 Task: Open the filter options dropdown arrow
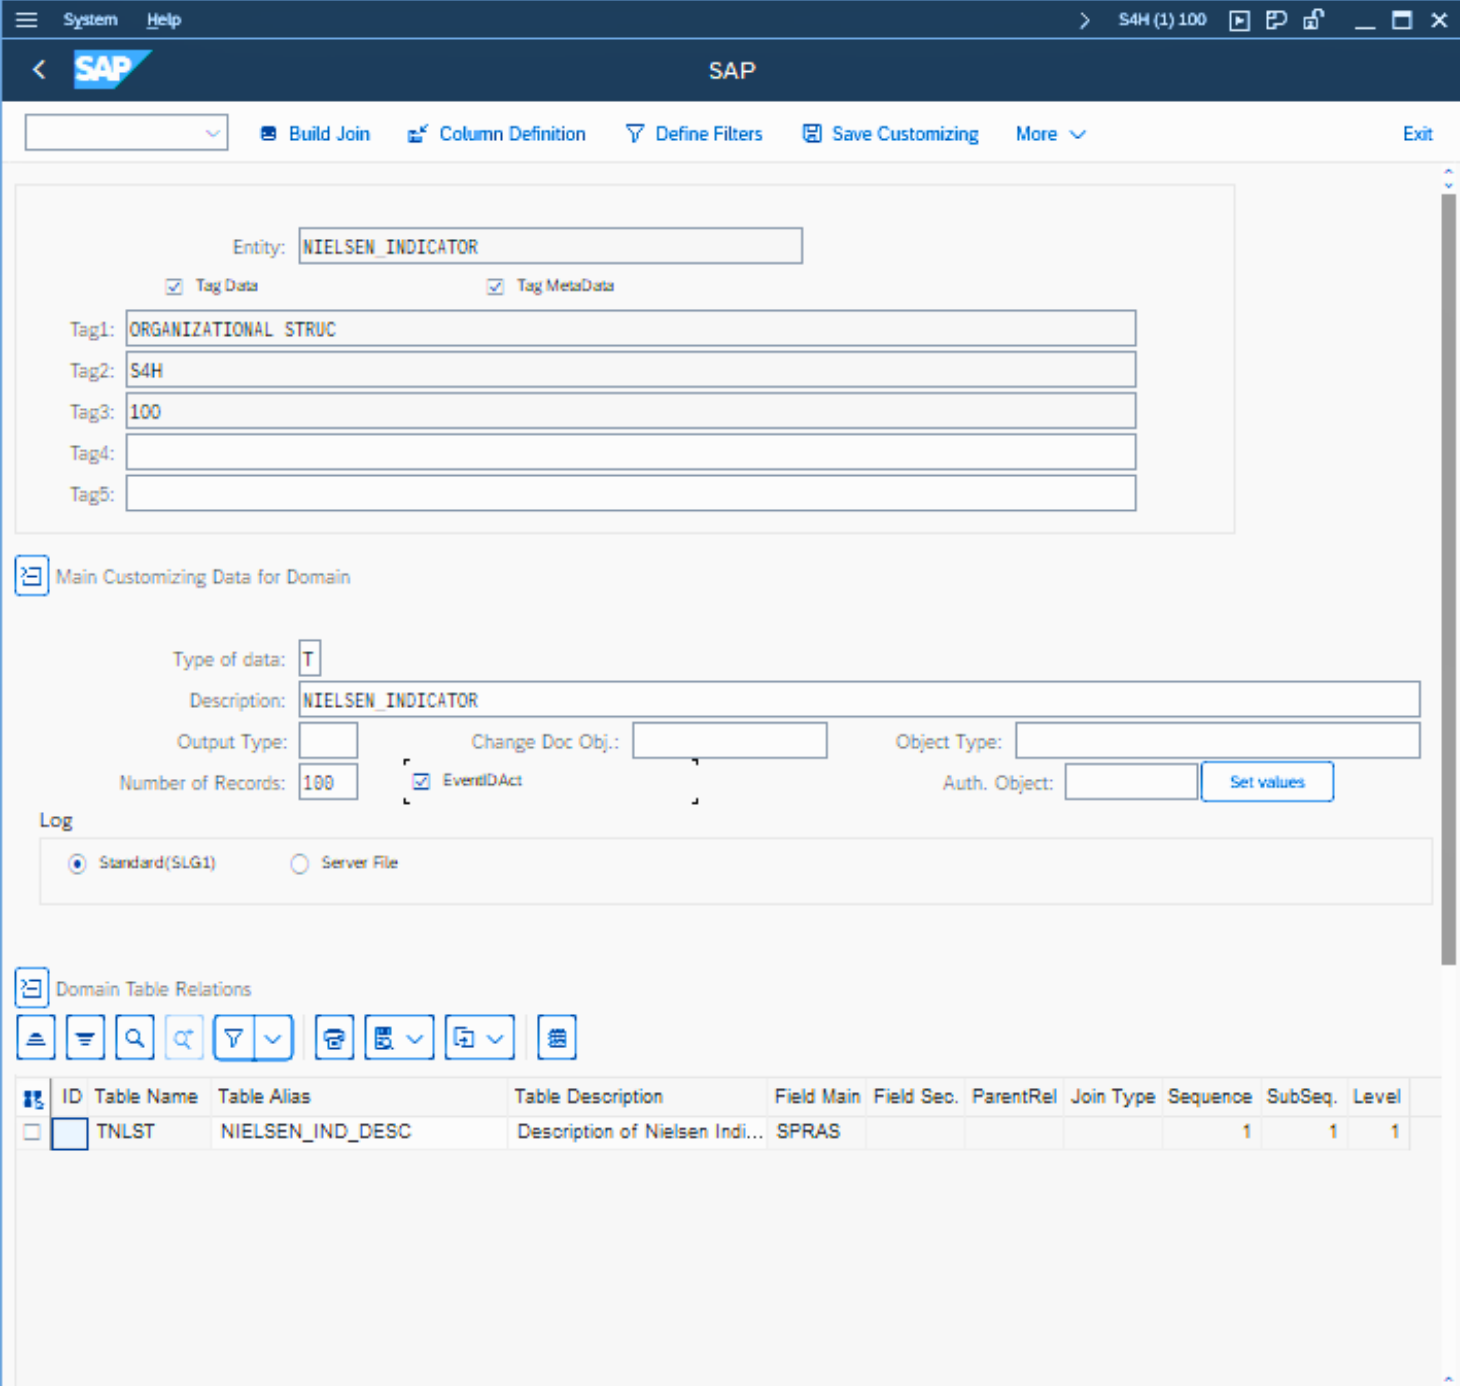273,1038
